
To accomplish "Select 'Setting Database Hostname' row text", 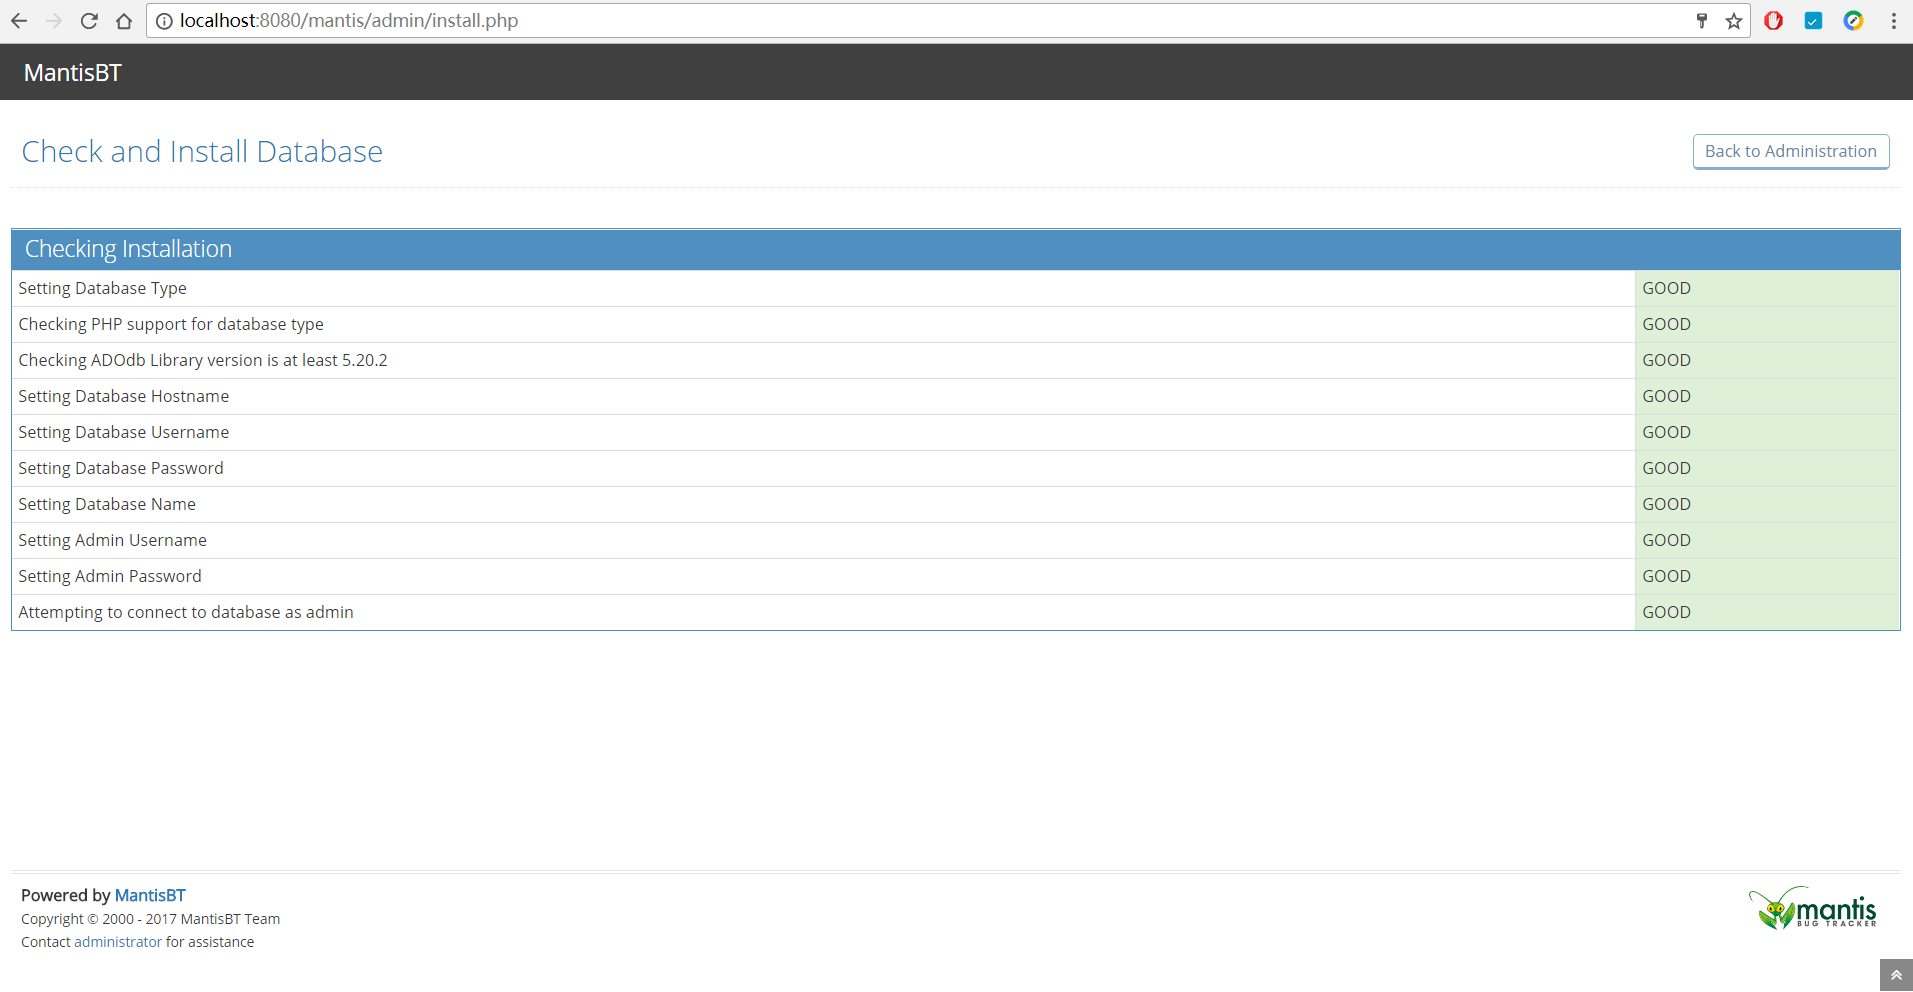I will tap(124, 396).
